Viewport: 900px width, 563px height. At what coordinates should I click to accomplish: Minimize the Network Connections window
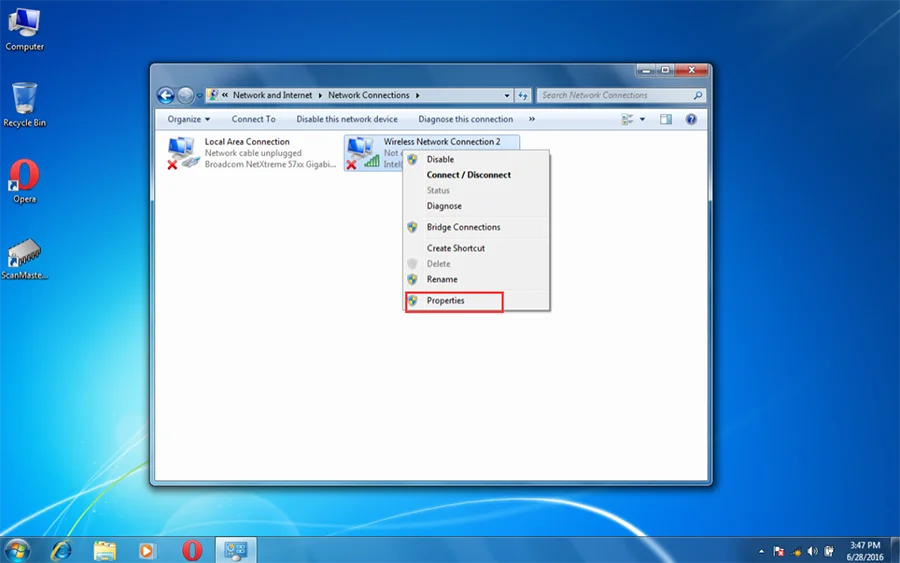pyautogui.click(x=646, y=70)
